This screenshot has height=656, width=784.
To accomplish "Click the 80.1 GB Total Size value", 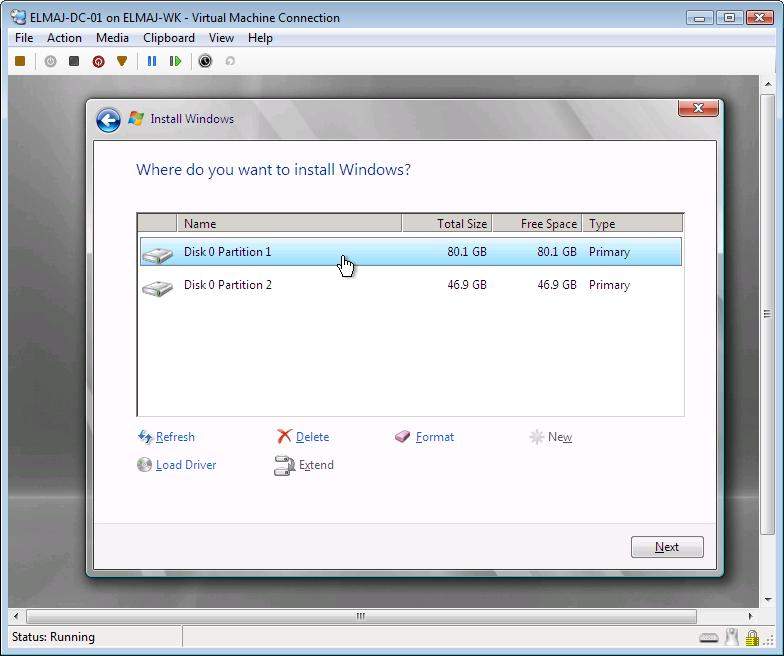I will (x=466, y=252).
